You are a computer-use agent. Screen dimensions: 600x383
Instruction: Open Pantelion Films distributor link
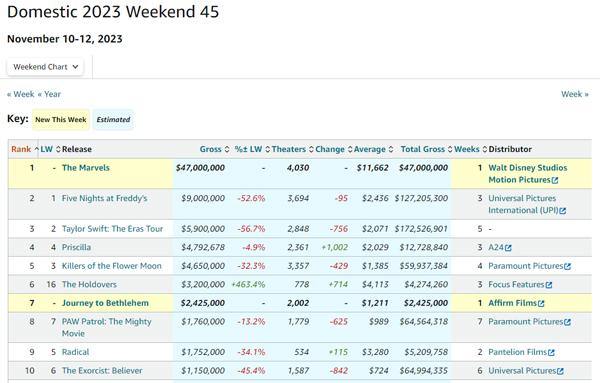517,352
